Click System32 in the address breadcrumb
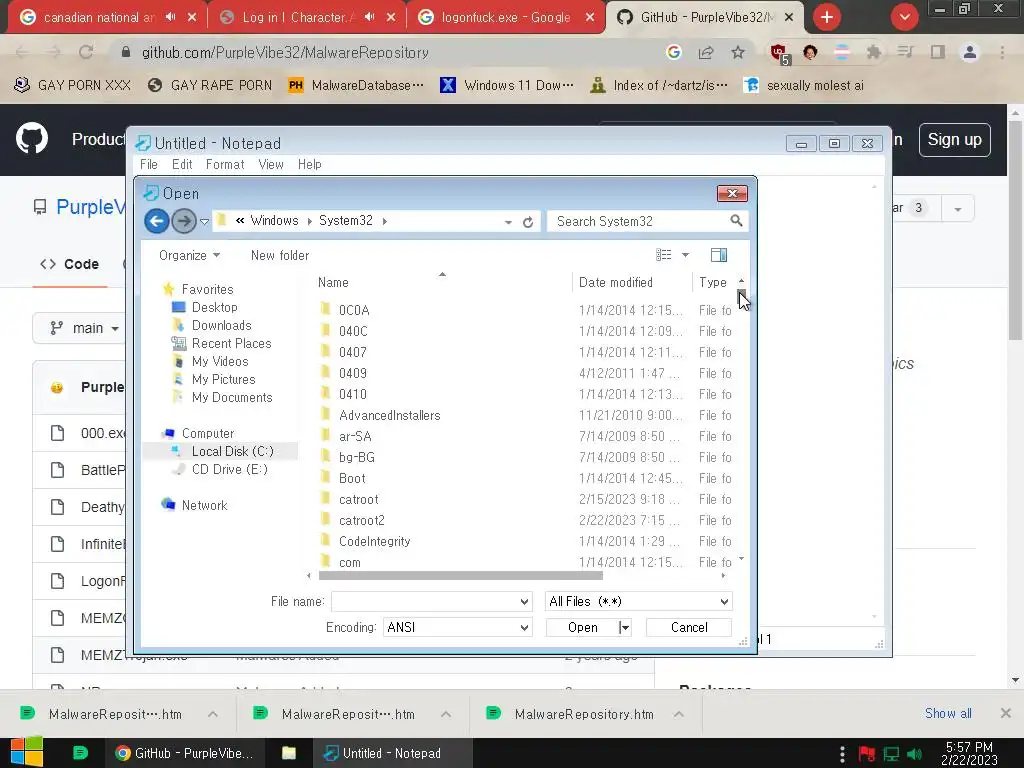The image size is (1024, 768). (345, 221)
